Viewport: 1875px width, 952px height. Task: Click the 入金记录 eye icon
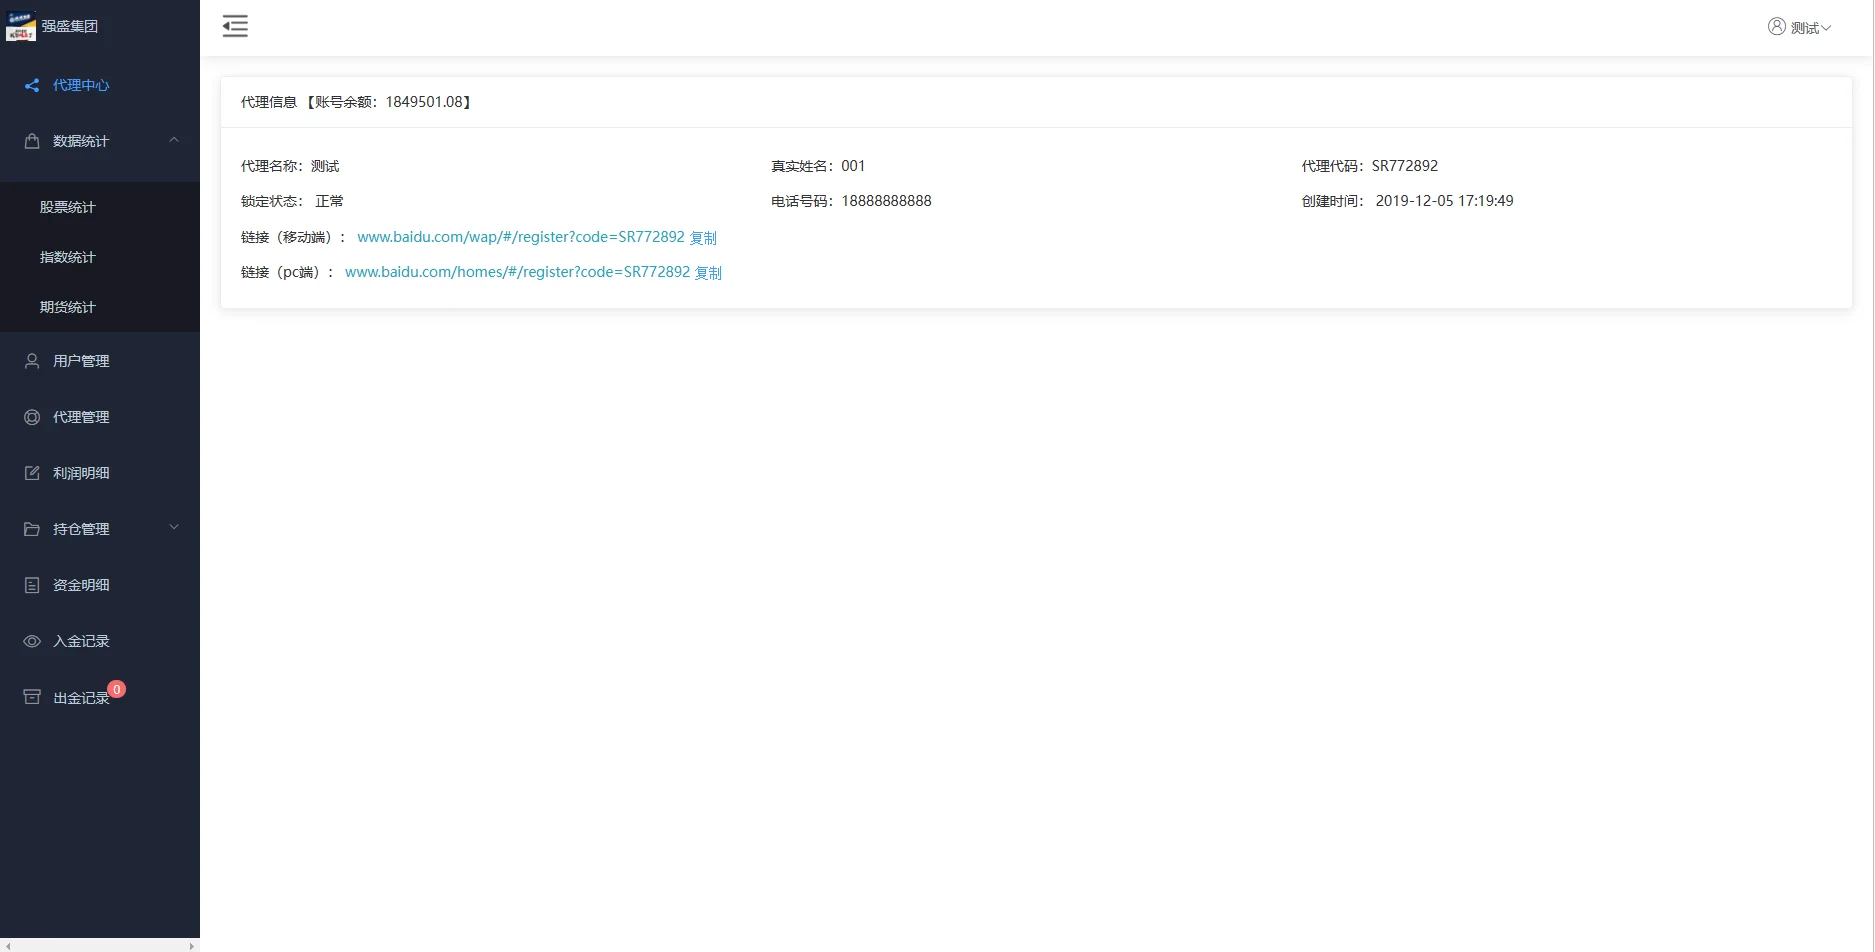coord(32,641)
